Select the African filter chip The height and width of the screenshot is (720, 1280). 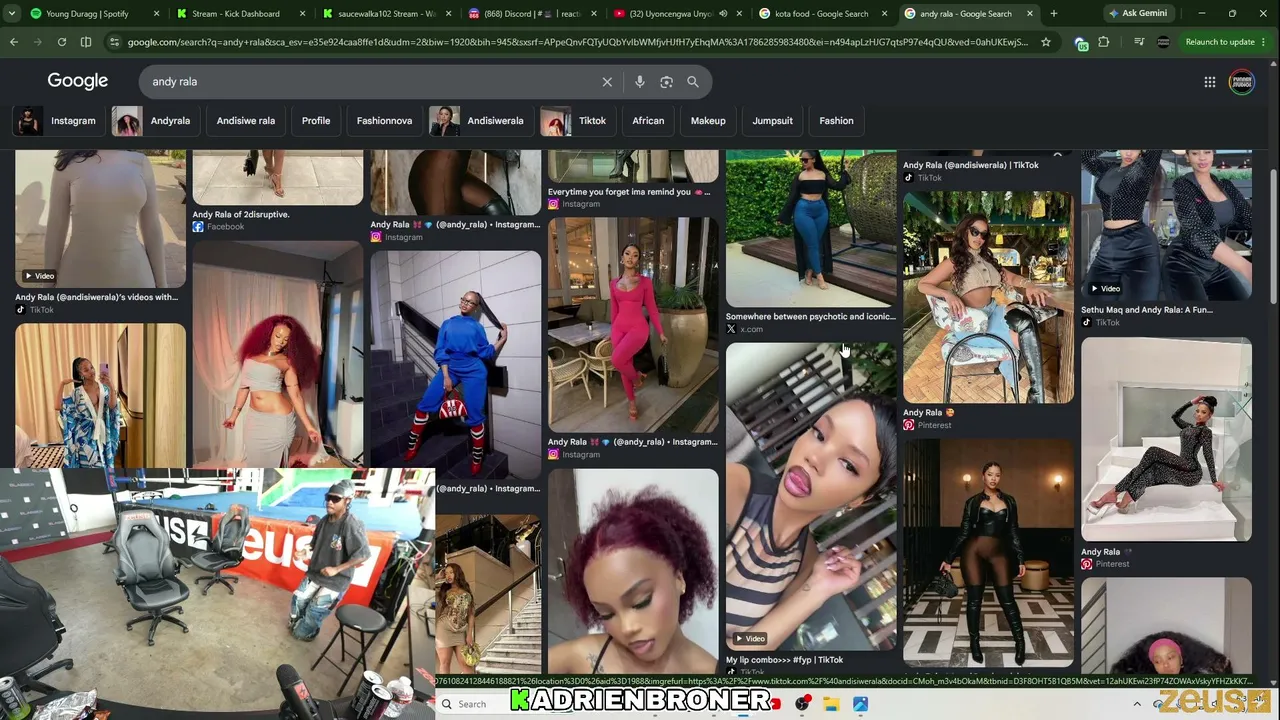648,121
